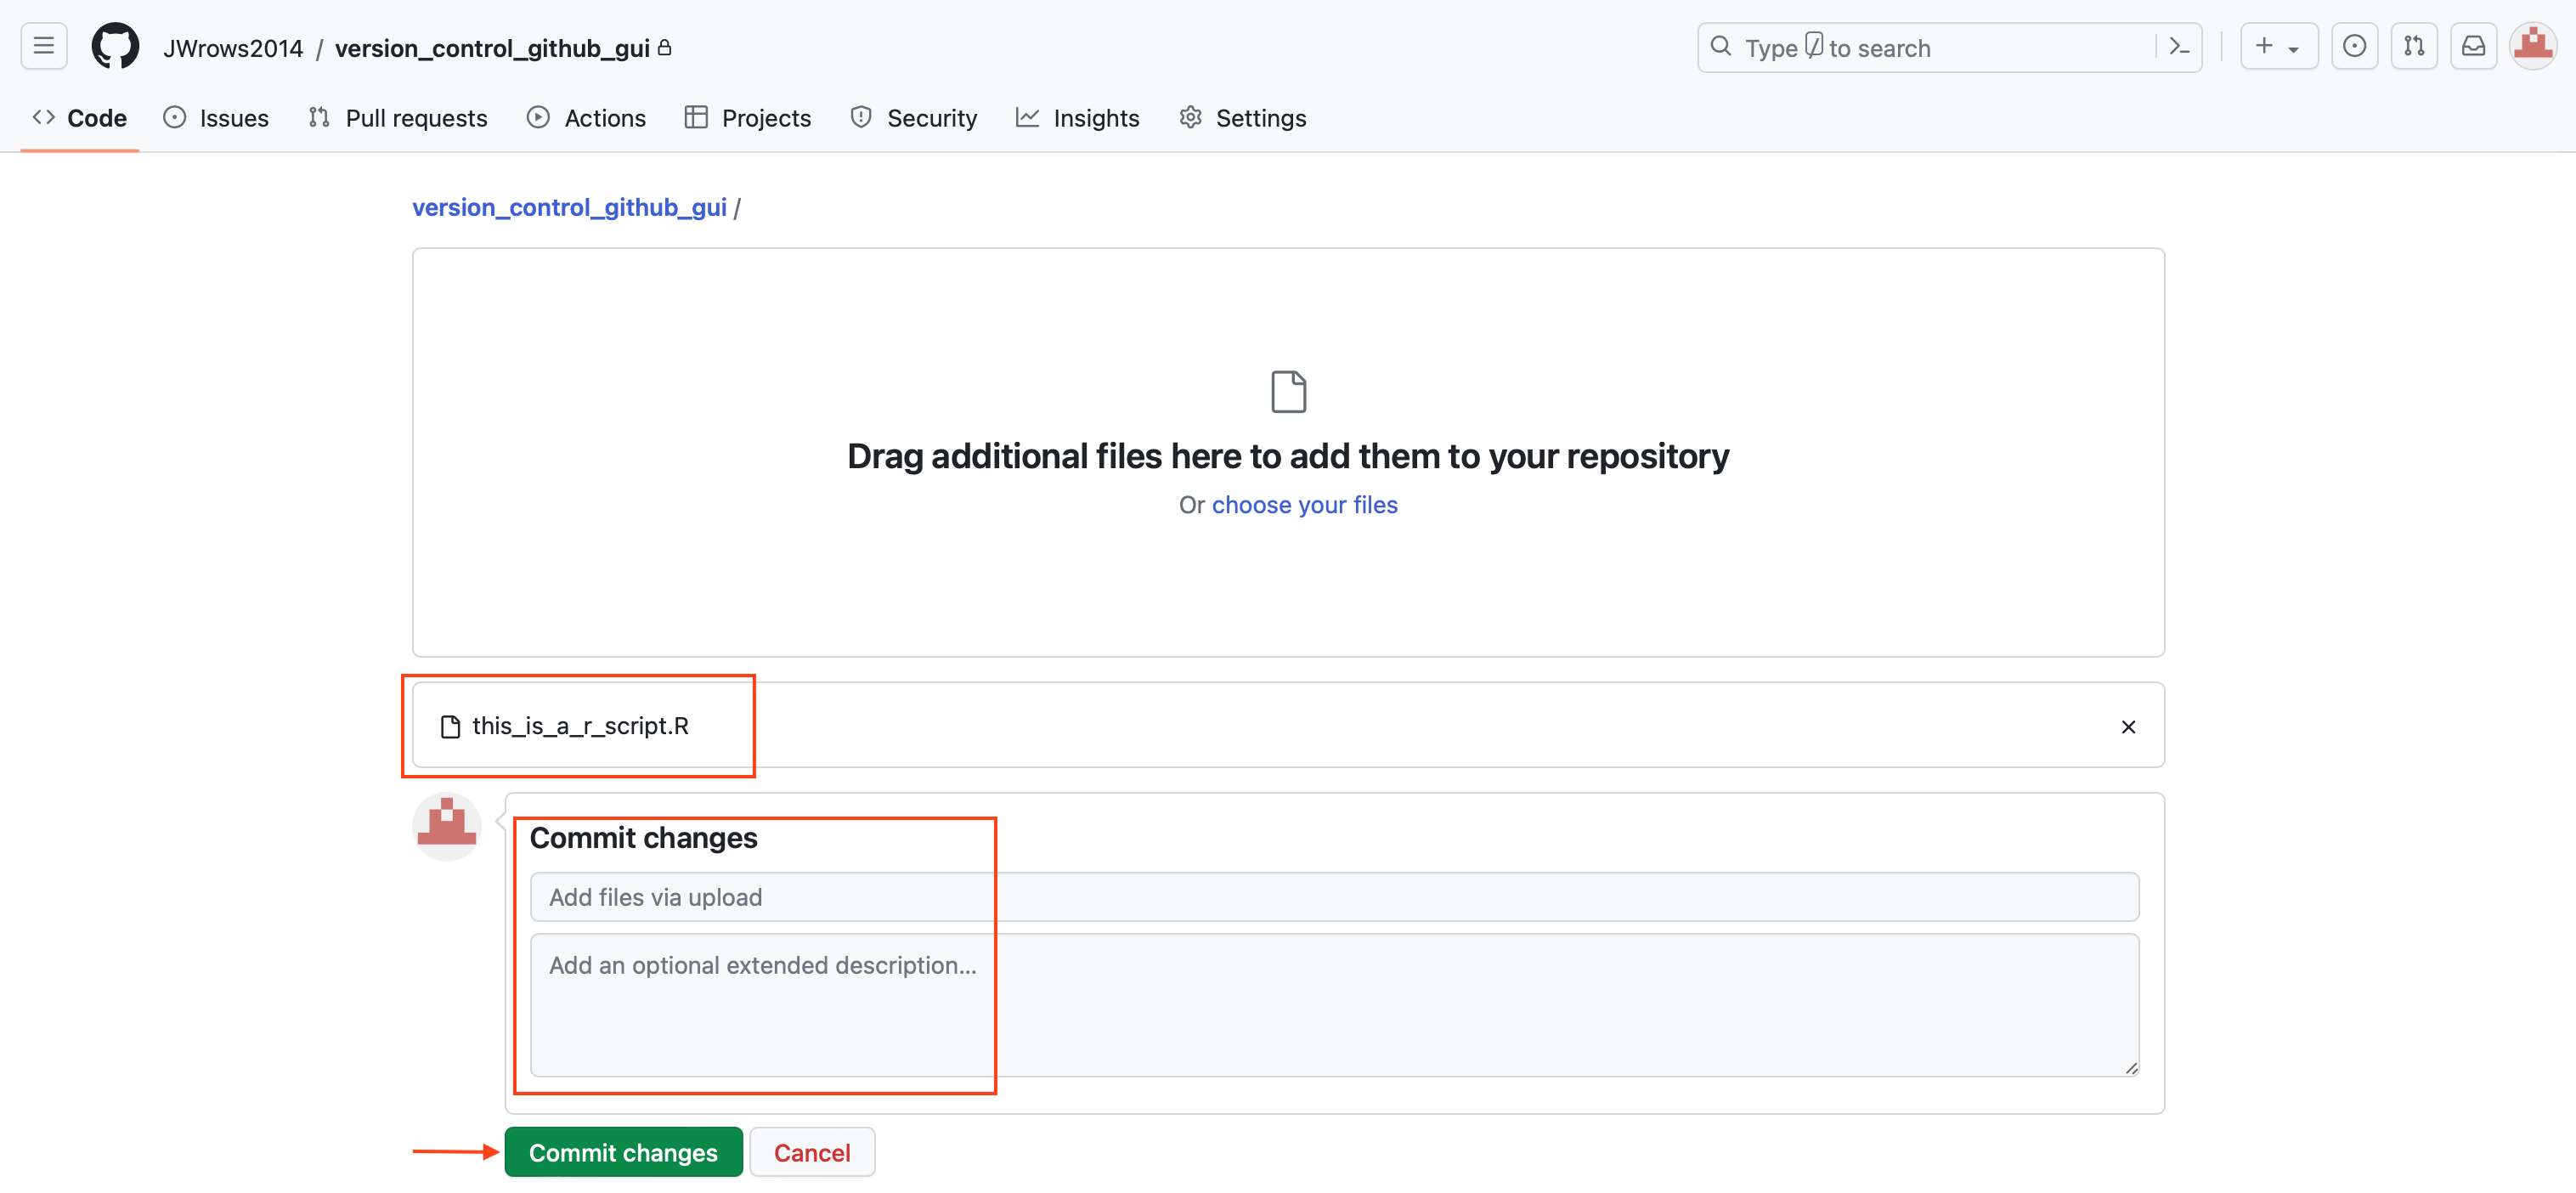Open version_control_github_gui breadcrumb link
Viewport: 2576px width, 1193px height.
(x=569, y=207)
